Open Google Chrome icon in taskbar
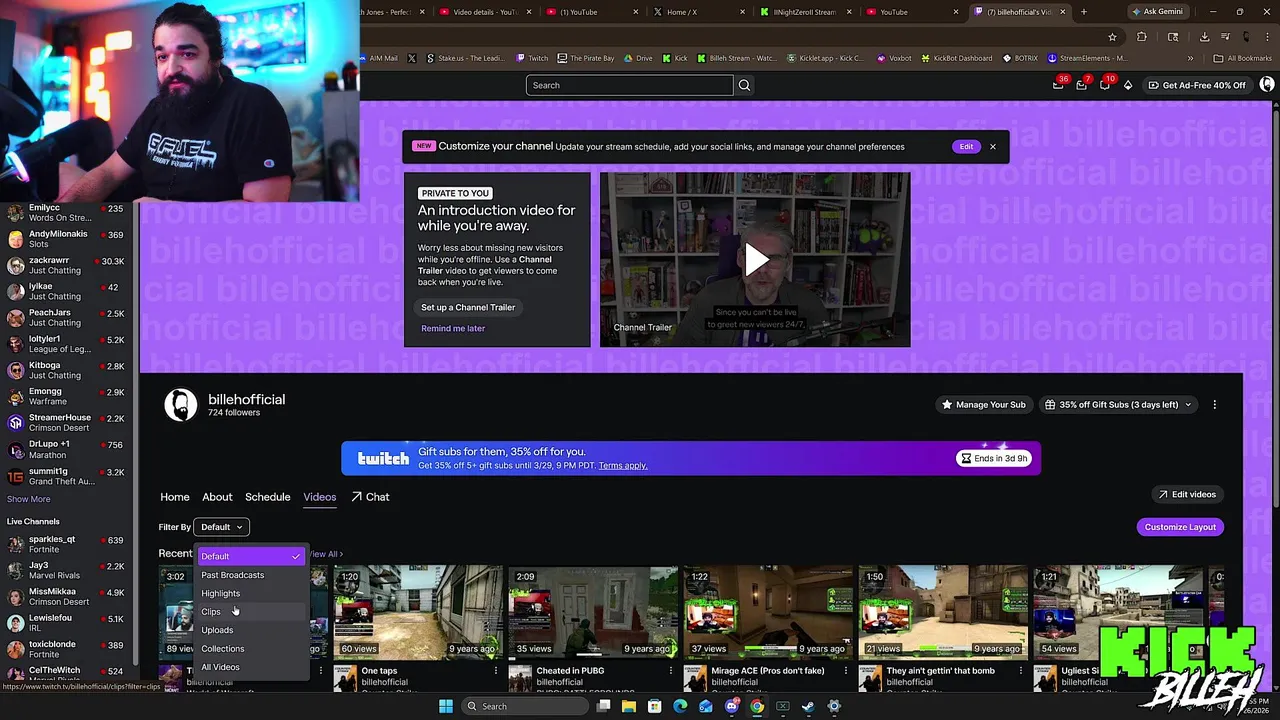 pos(757,706)
